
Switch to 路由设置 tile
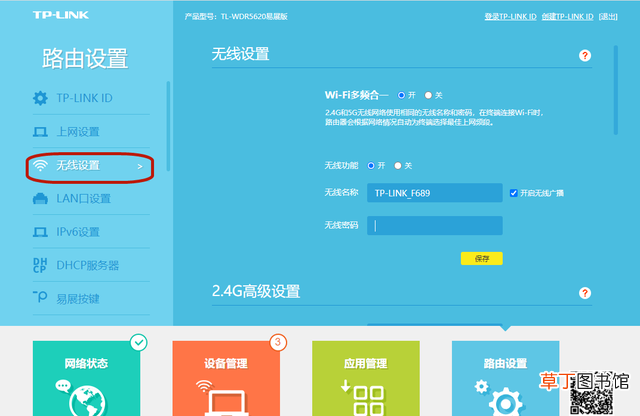(x=505, y=378)
